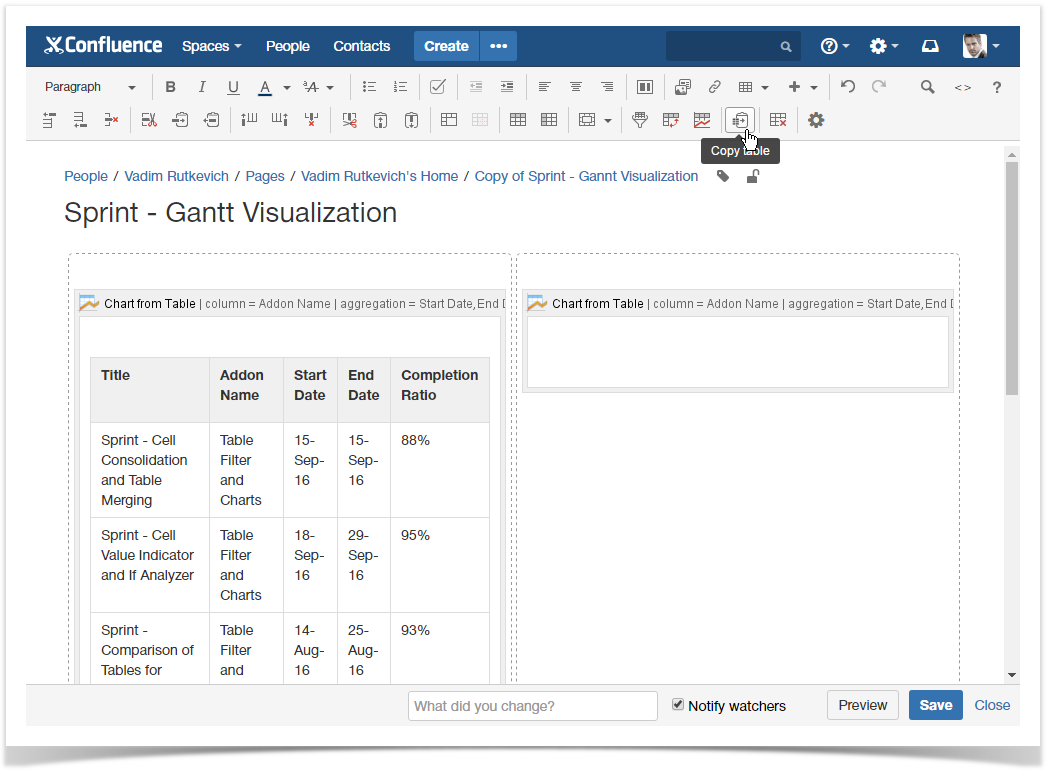
Task: Open the People menu item
Action: point(287,46)
